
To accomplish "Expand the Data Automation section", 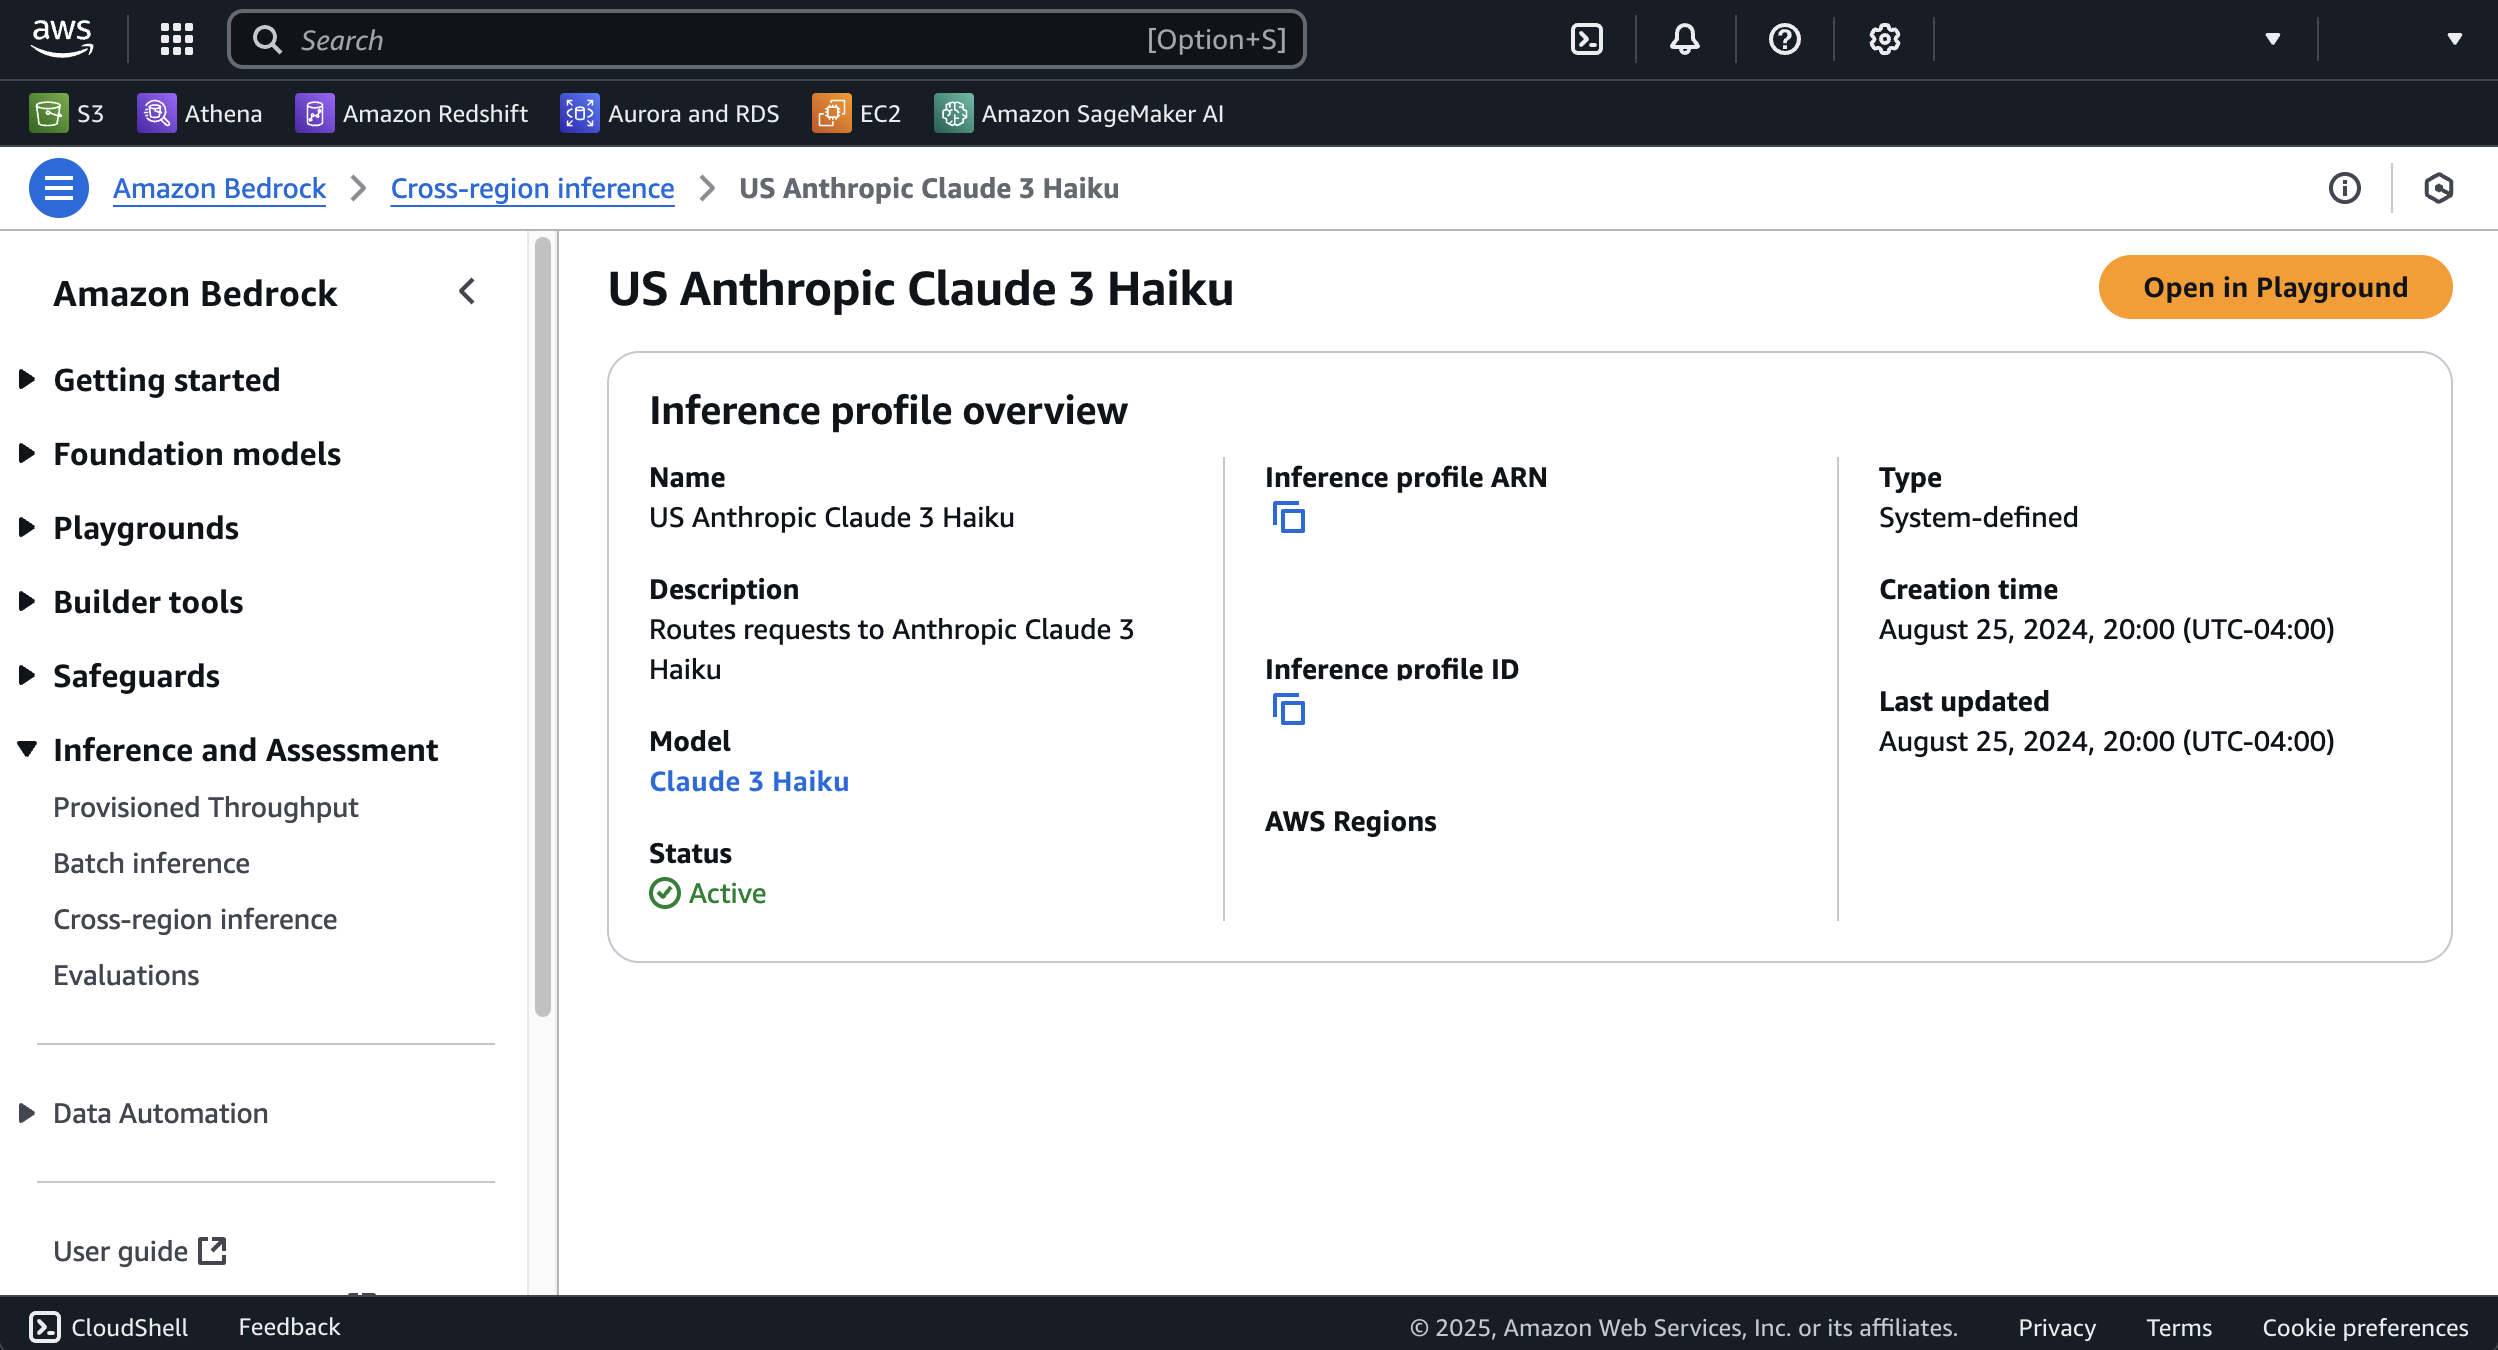I will 27,1113.
